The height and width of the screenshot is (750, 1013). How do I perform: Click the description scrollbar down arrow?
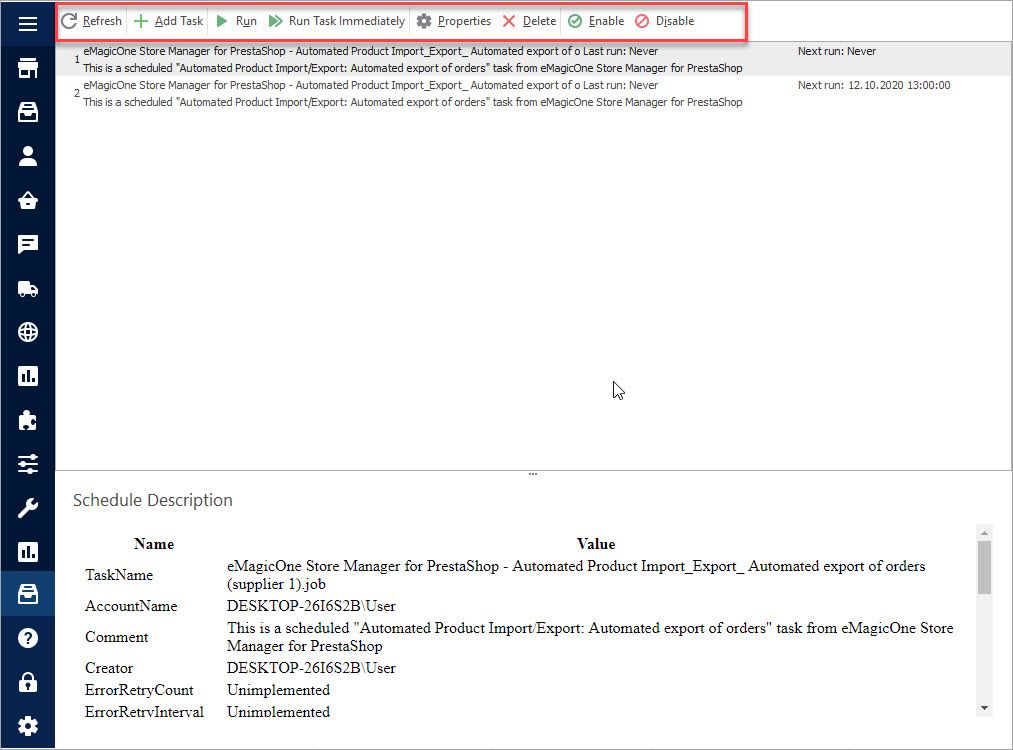(x=984, y=708)
